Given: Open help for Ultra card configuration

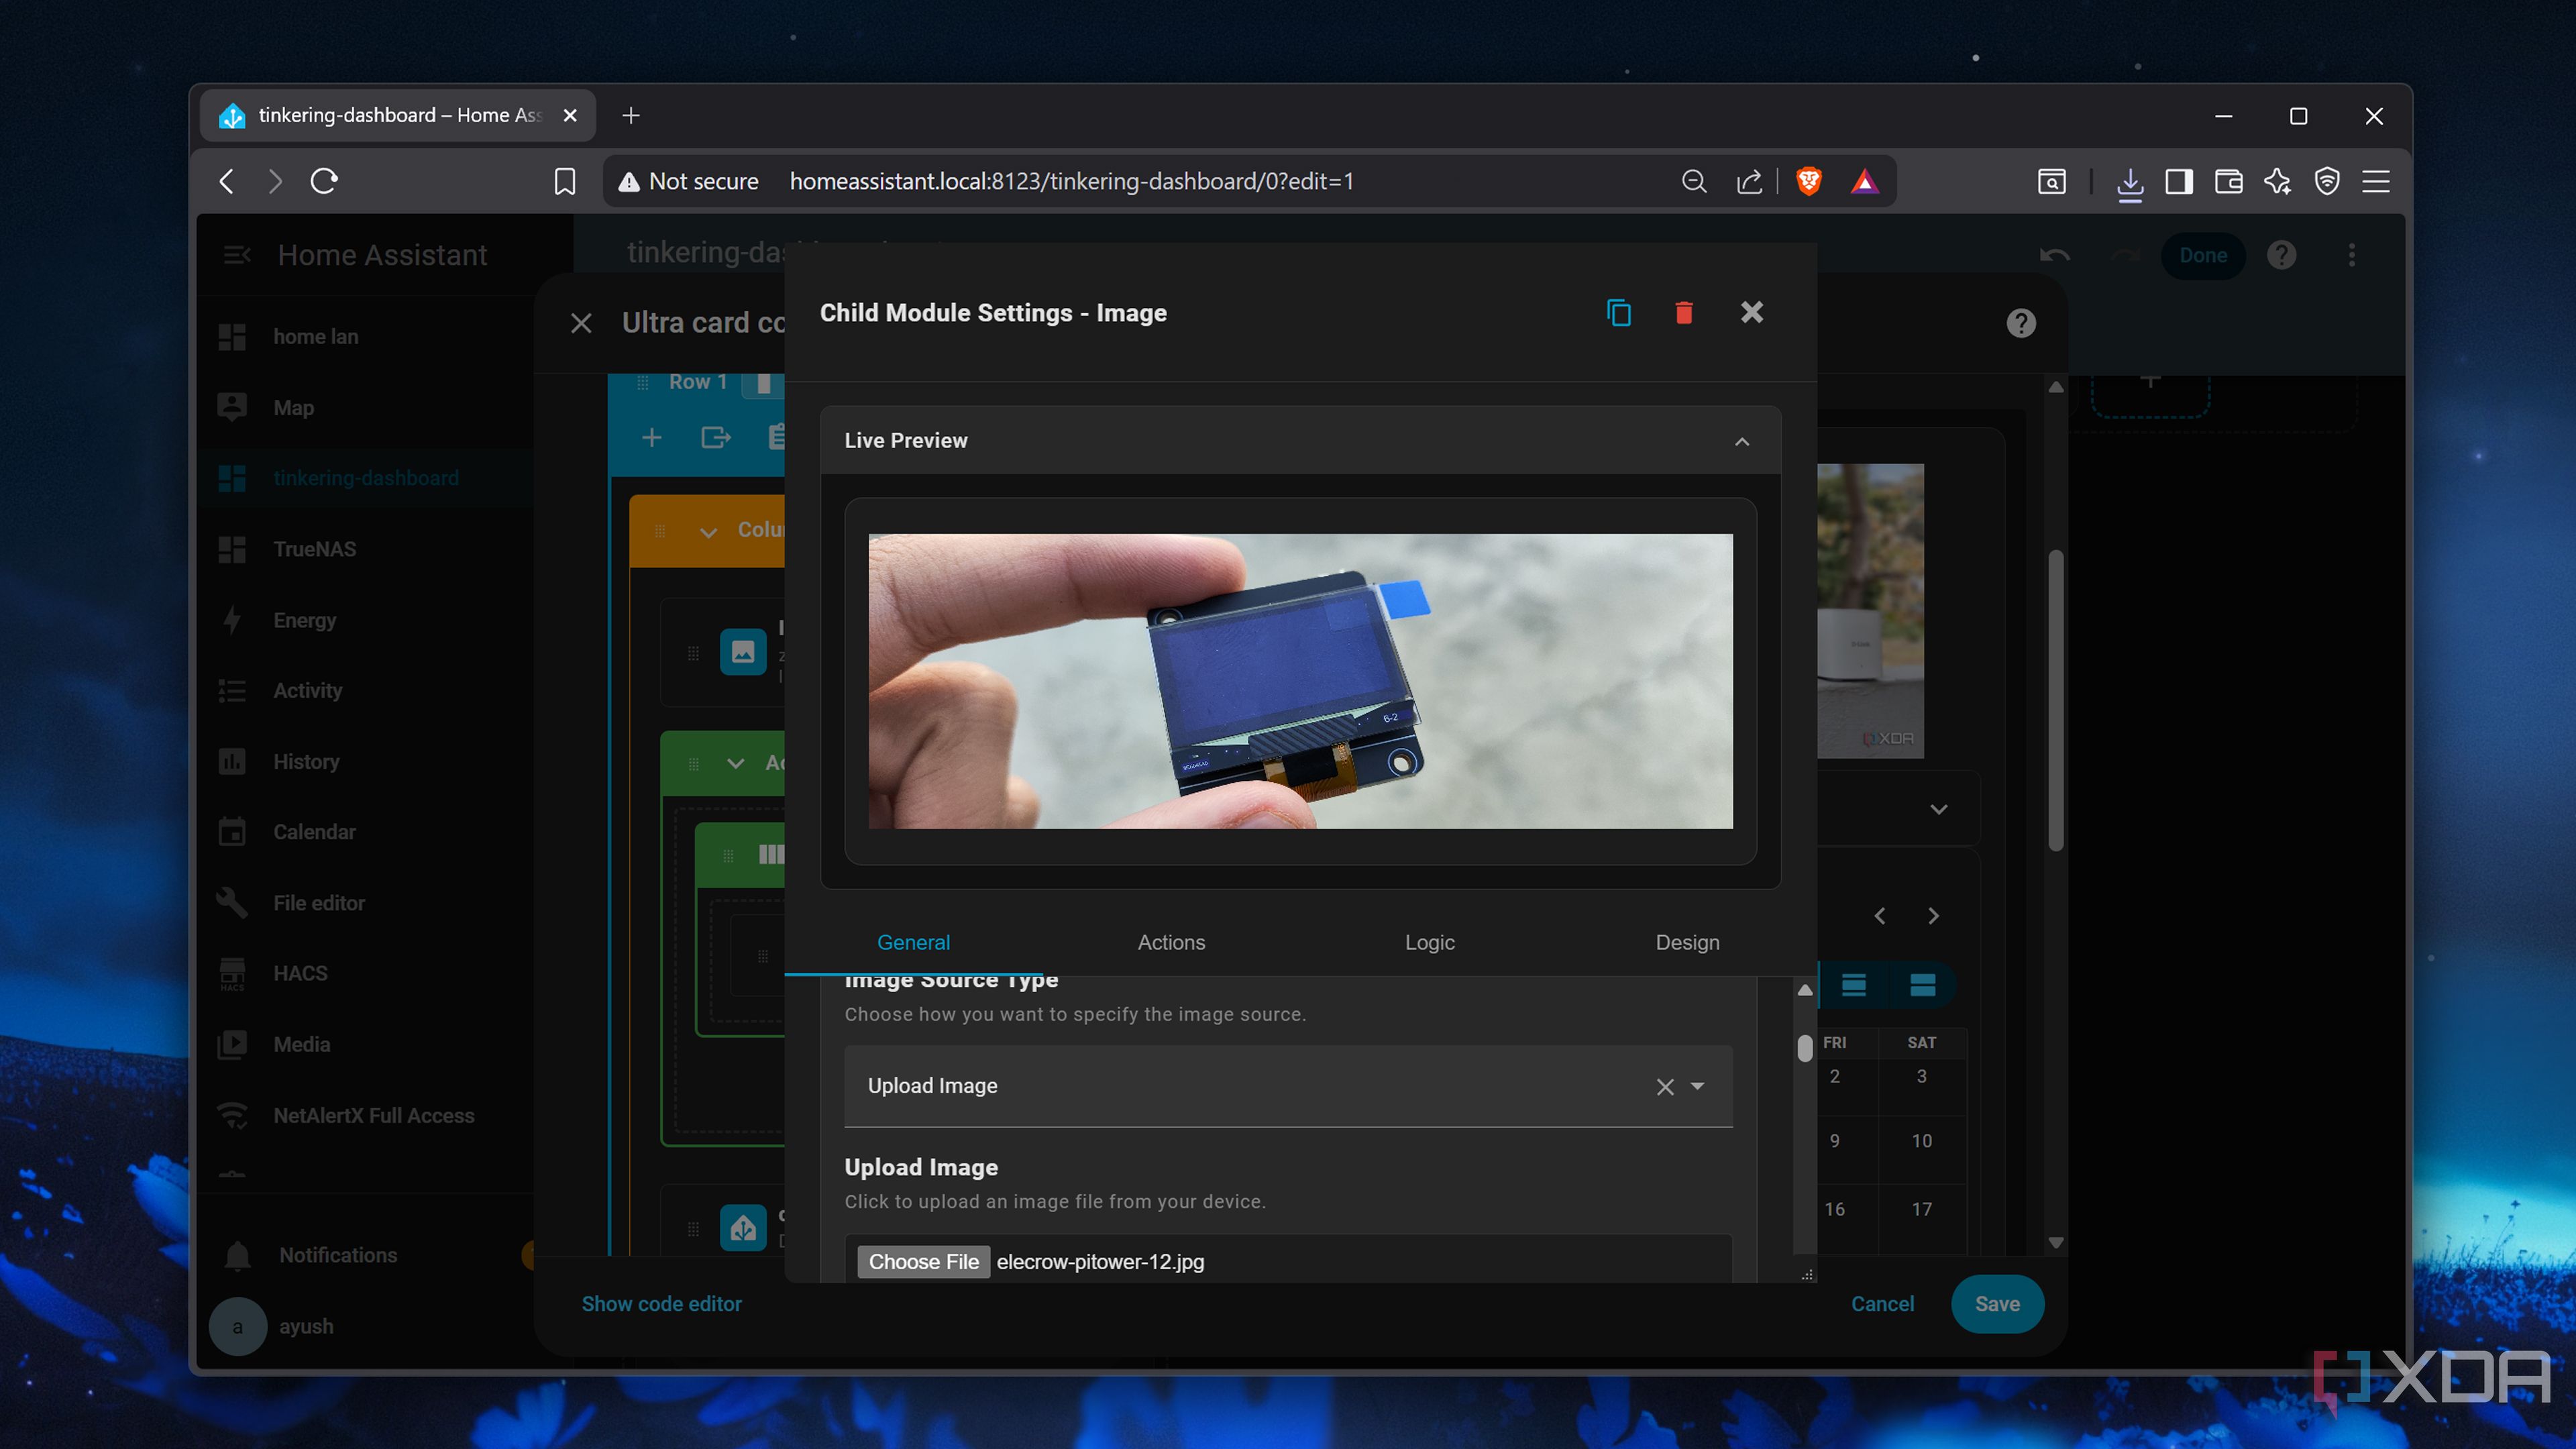Looking at the screenshot, I should pos(2021,323).
